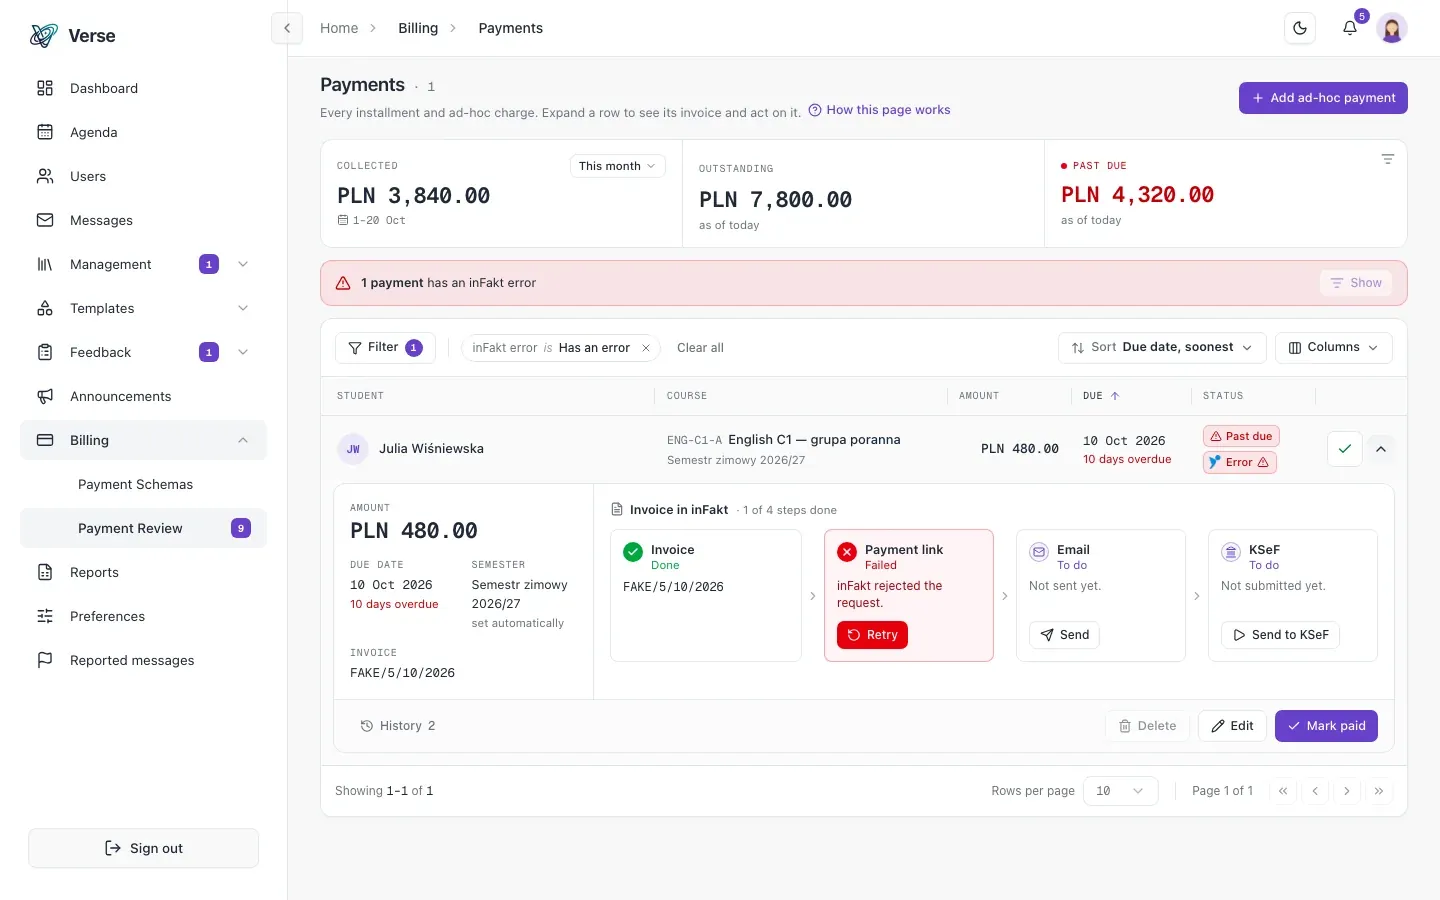Click the course name 'English C1 — grupa poranna'
1440x900 pixels.
pos(814,440)
